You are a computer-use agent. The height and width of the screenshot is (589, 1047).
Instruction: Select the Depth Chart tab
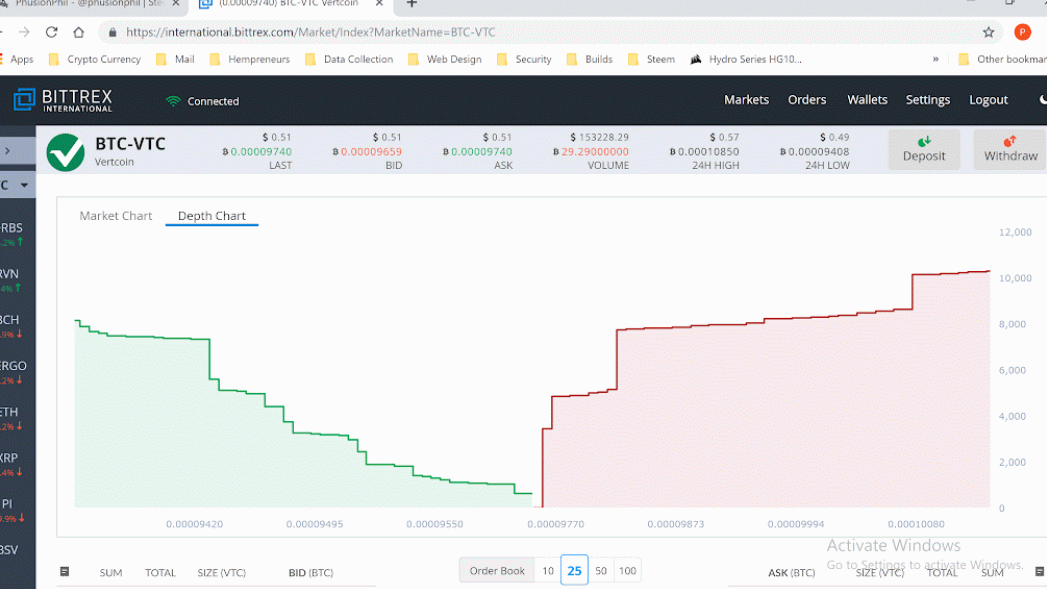click(212, 216)
